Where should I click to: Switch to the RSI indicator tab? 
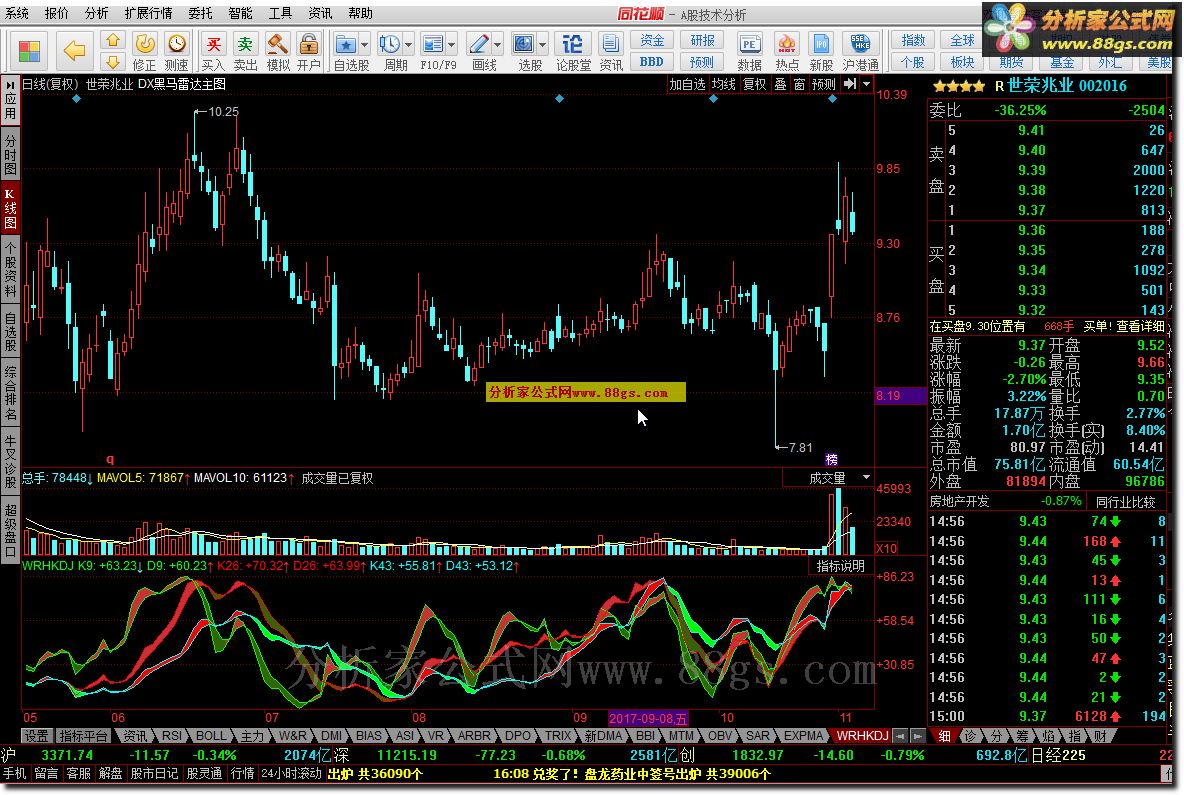point(172,735)
